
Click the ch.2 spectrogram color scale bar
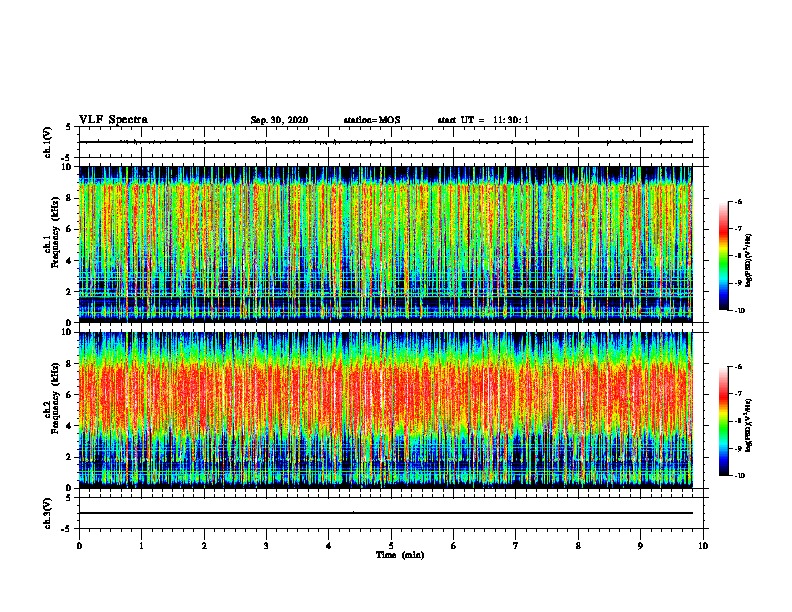pos(724,421)
